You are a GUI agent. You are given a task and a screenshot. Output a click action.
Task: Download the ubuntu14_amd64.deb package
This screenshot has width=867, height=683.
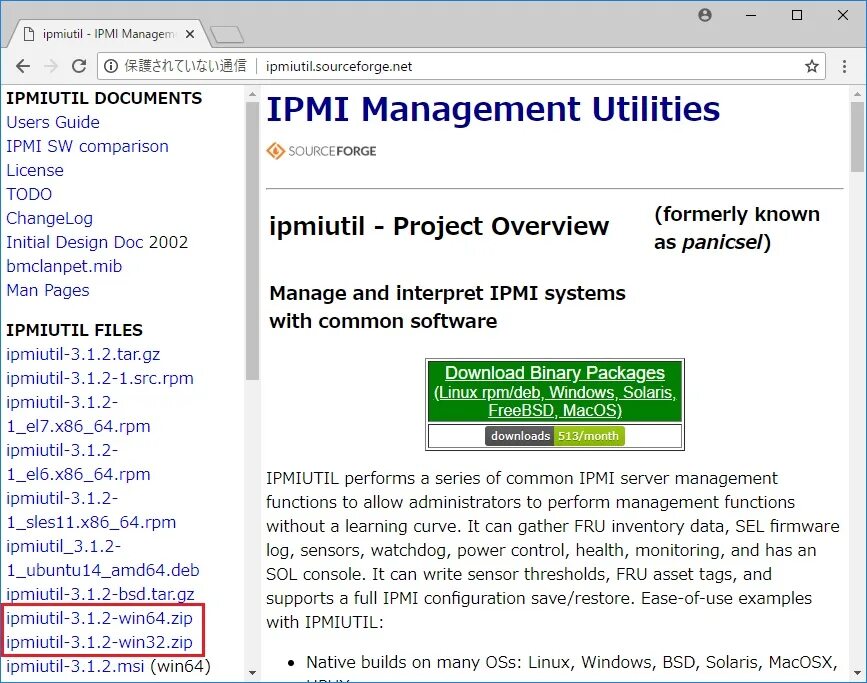[103, 558]
